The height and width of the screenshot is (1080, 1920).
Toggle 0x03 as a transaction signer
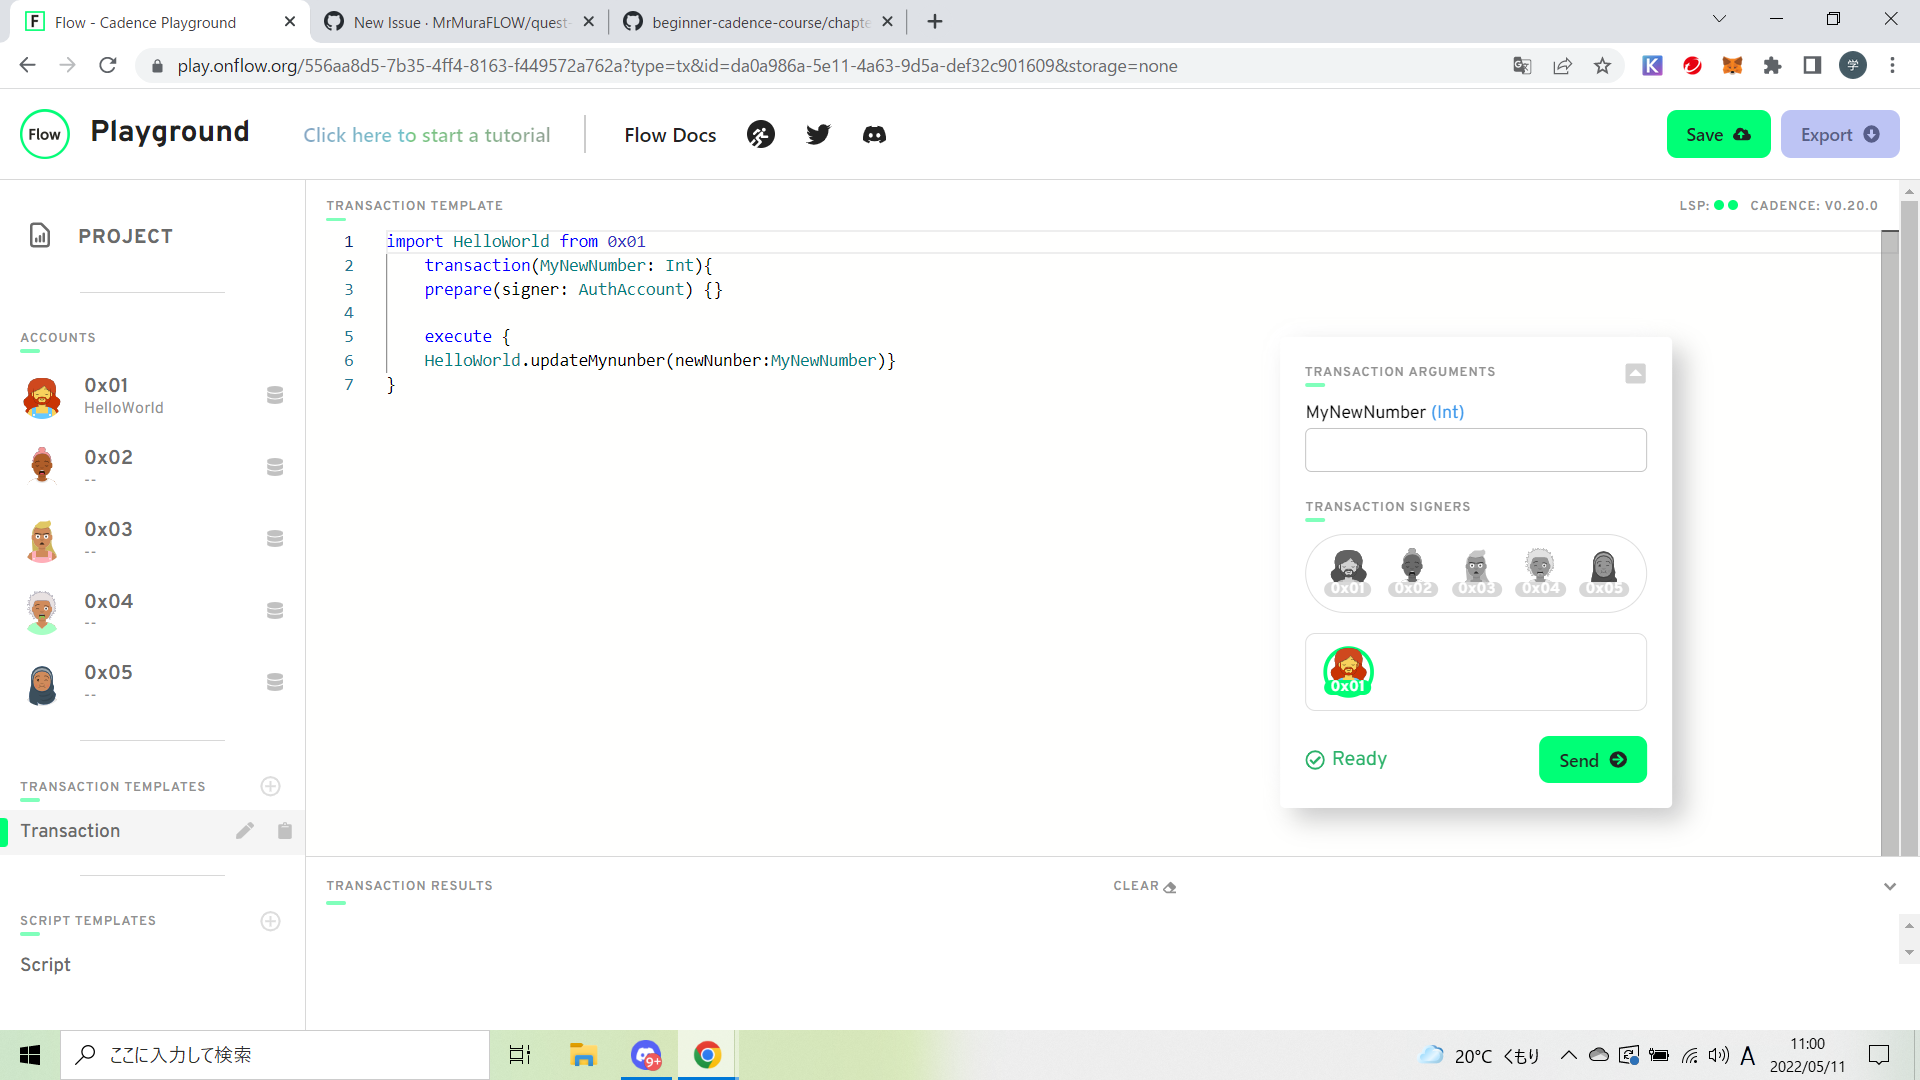1476,570
